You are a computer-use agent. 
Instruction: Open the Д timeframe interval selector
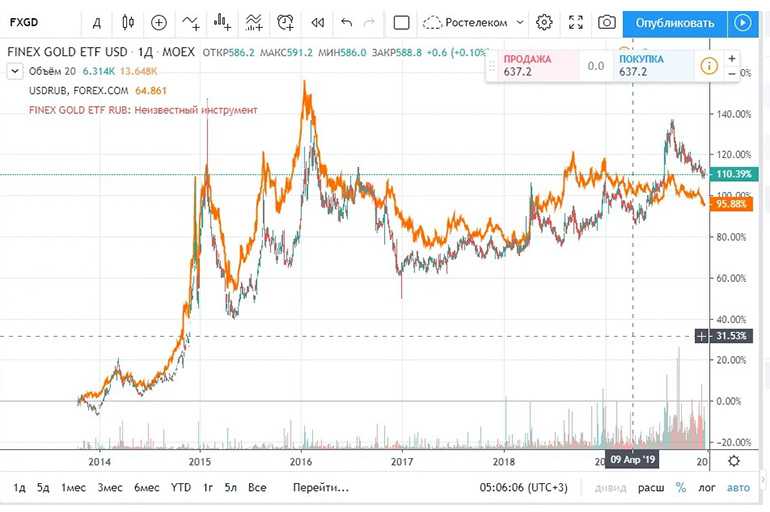(97, 23)
